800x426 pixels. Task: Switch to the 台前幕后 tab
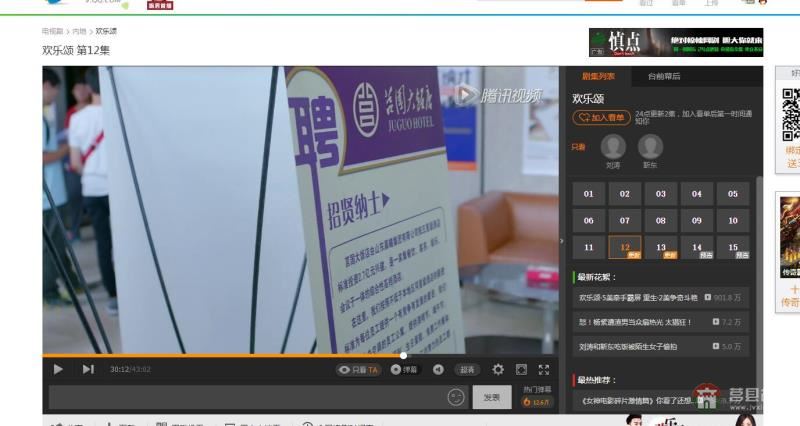click(664, 76)
